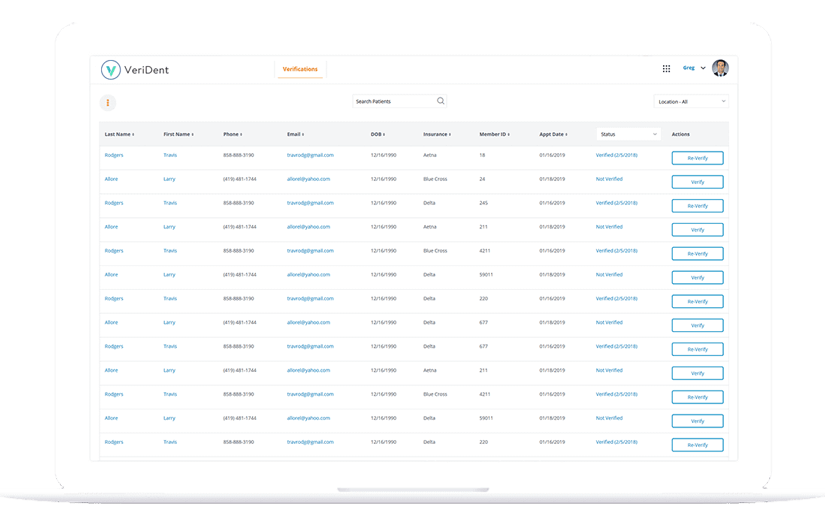Image resolution: width=825 pixels, height=525 pixels.
Task: Open the apps grid icon
Action: (x=666, y=68)
